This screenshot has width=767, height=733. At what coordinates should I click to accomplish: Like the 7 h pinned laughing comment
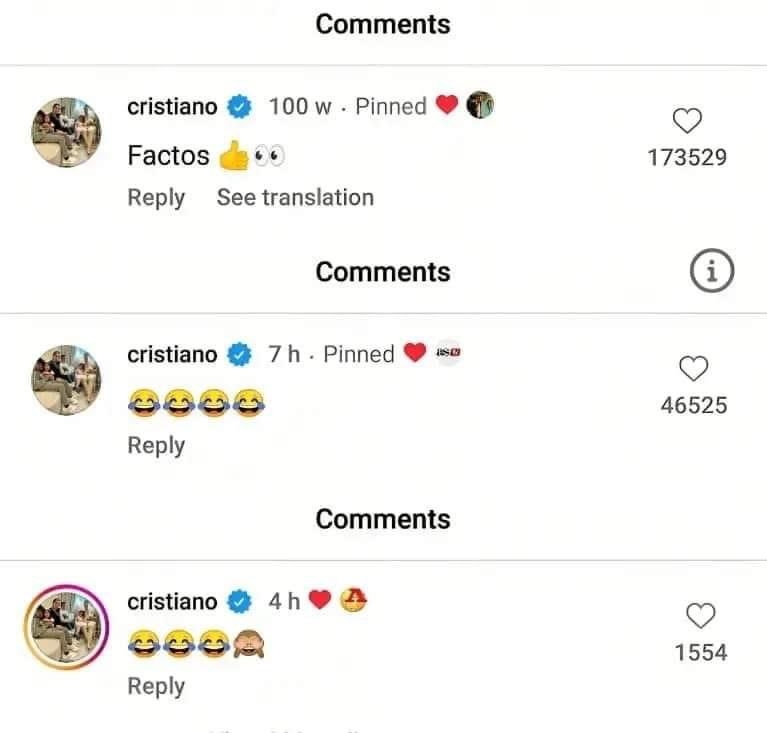[694, 369]
